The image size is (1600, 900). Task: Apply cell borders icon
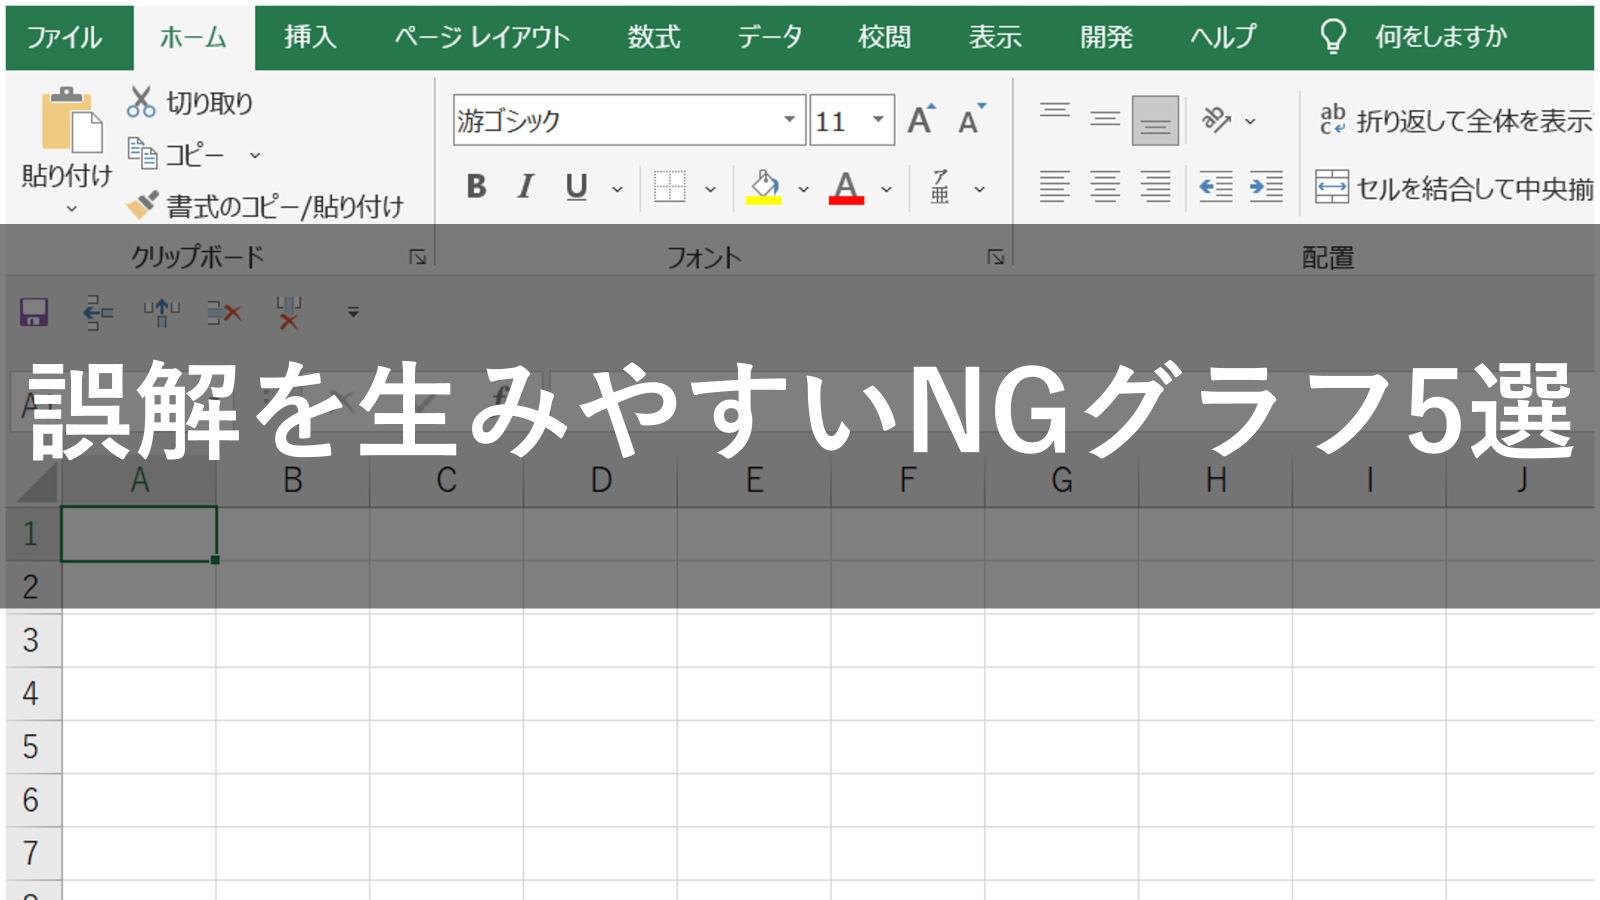pos(669,186)
